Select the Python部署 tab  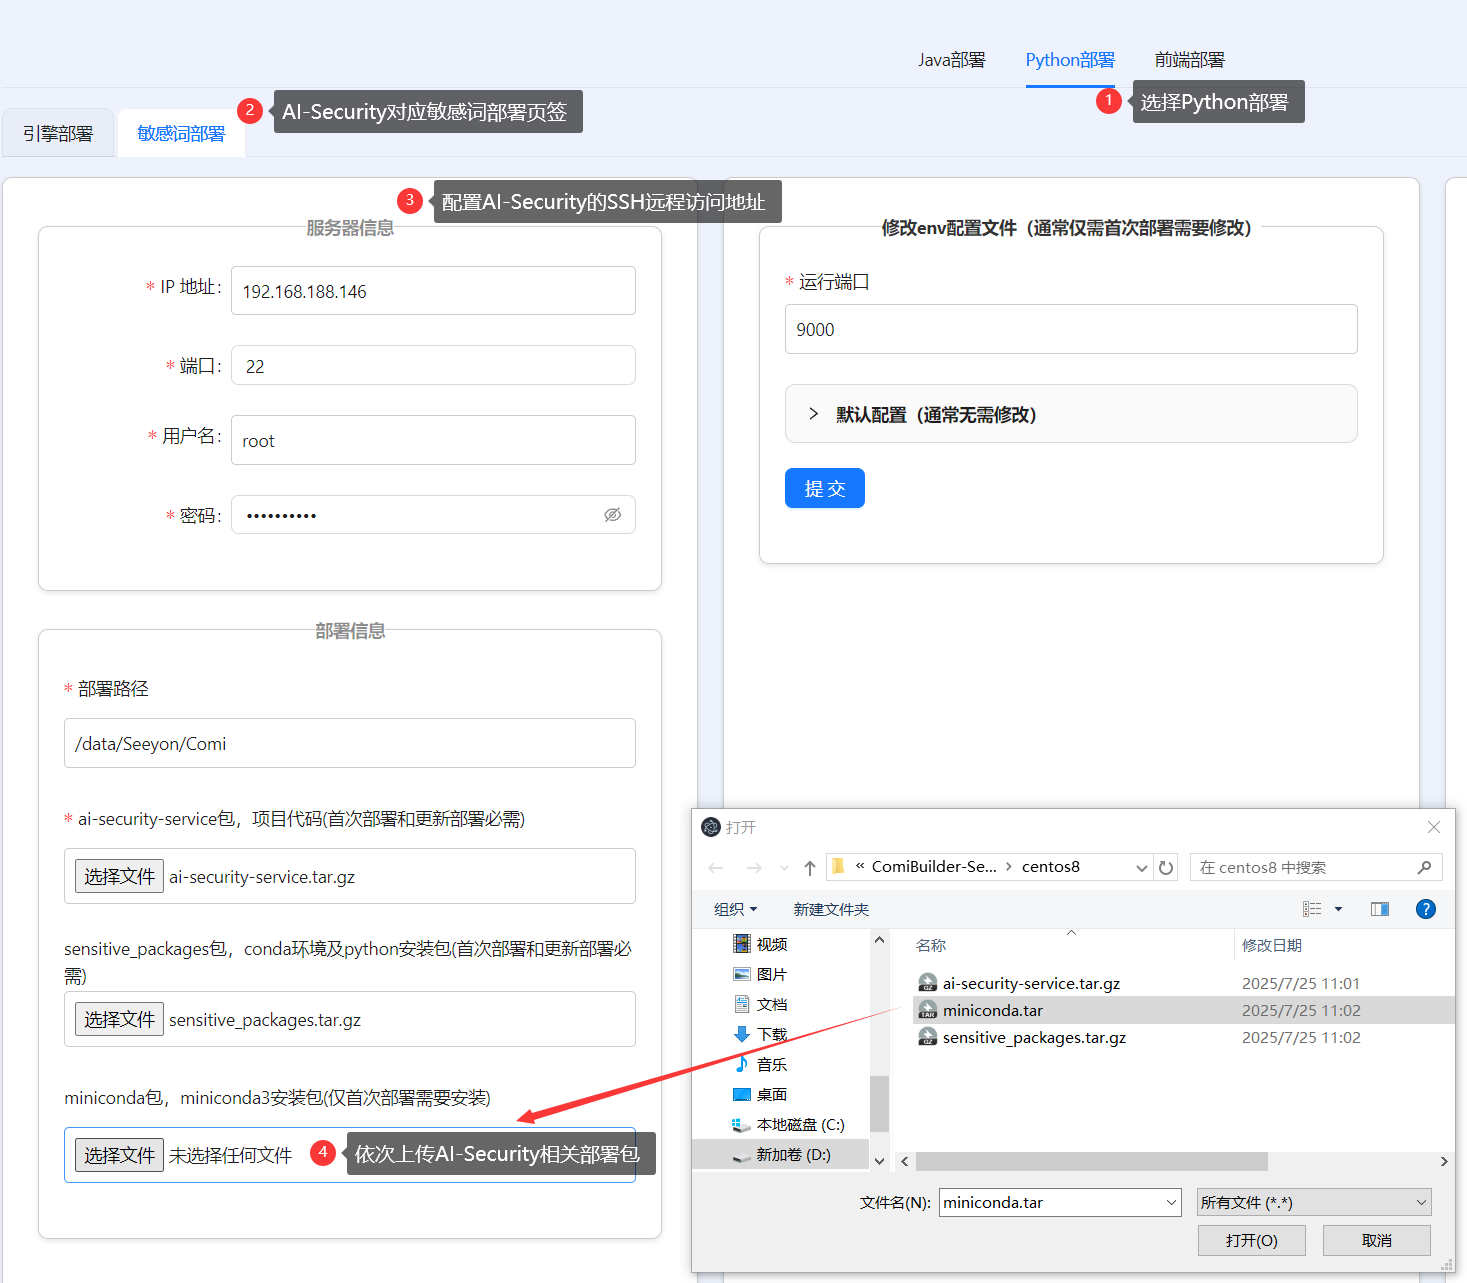(1070, 60)
